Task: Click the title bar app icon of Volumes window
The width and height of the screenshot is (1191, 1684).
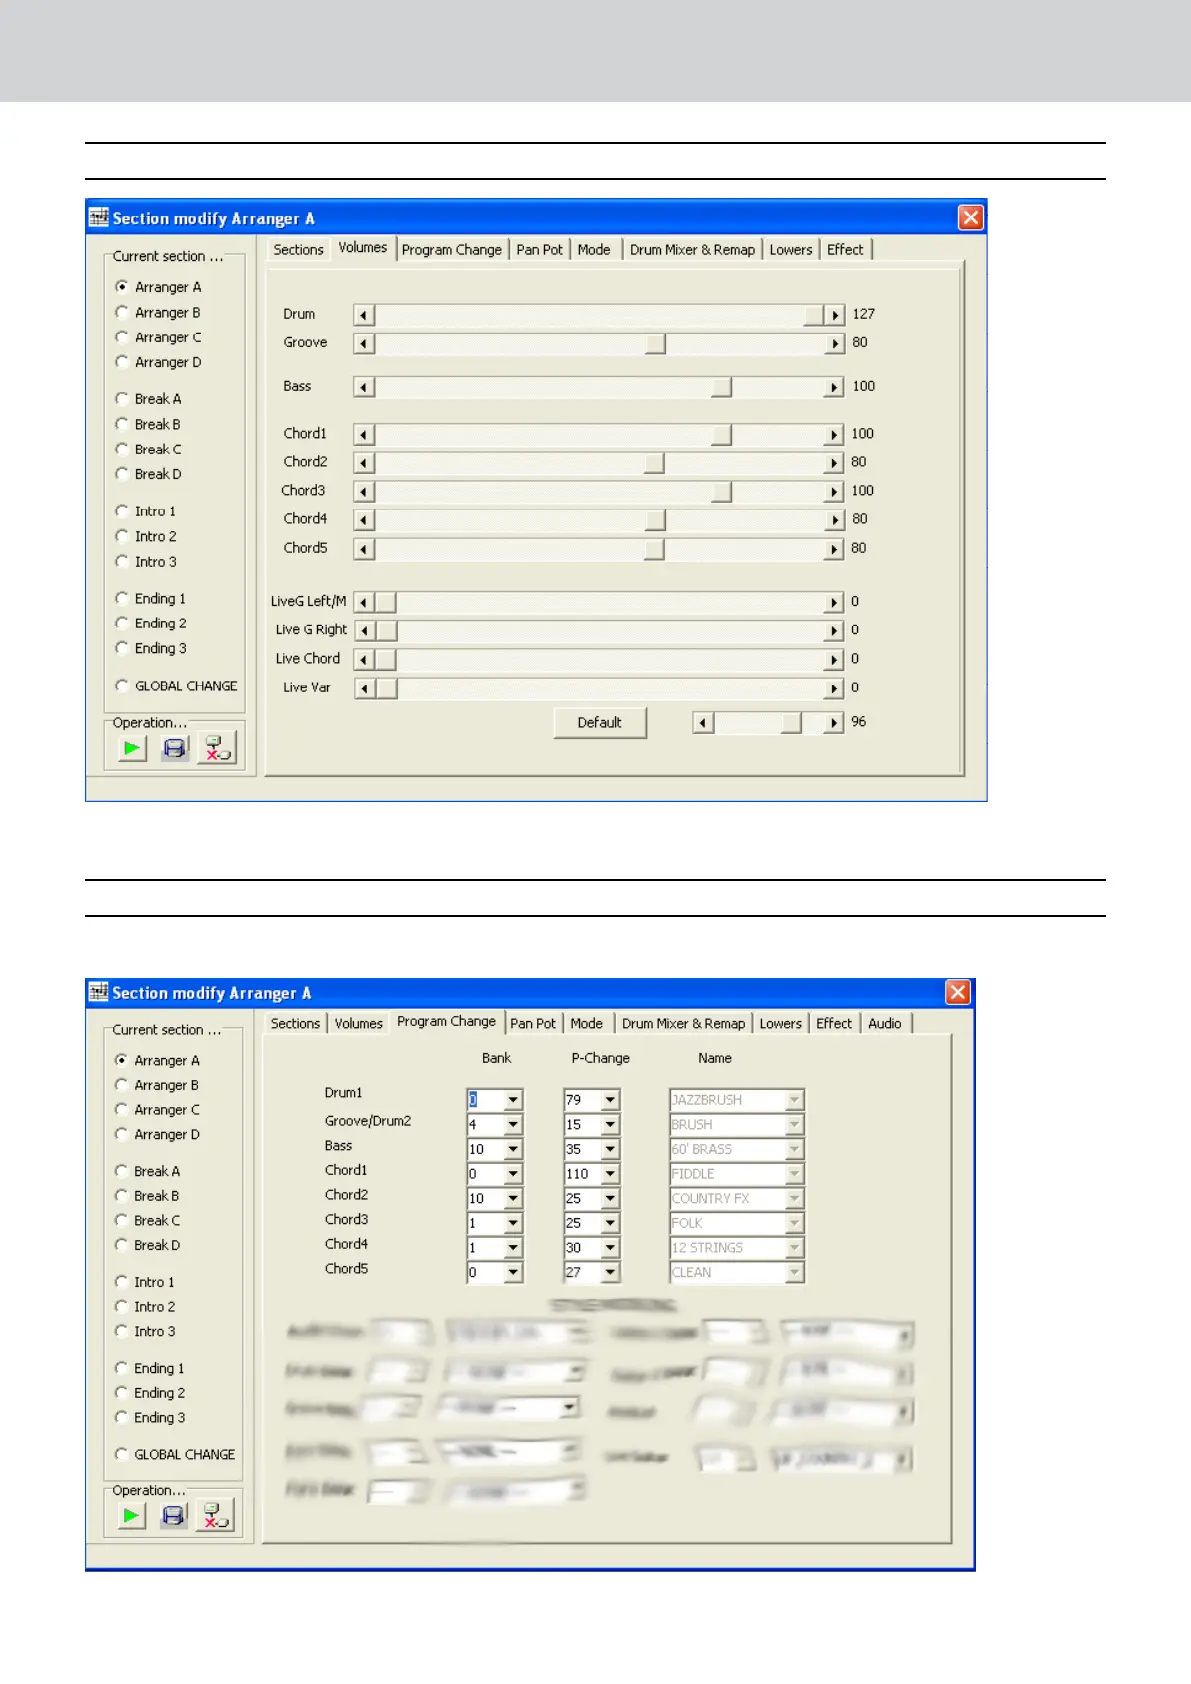Action: (x=98, y=217)
